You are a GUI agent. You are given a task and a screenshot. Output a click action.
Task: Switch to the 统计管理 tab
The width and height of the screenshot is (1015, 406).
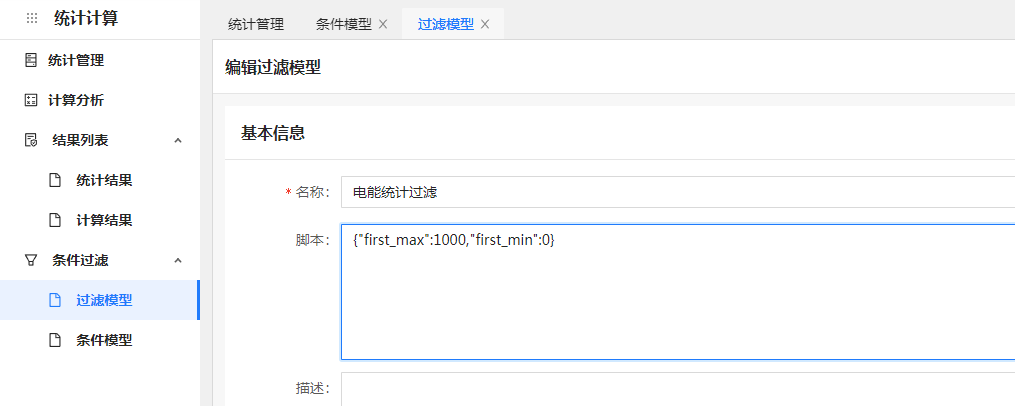click(x=255, y=24)
